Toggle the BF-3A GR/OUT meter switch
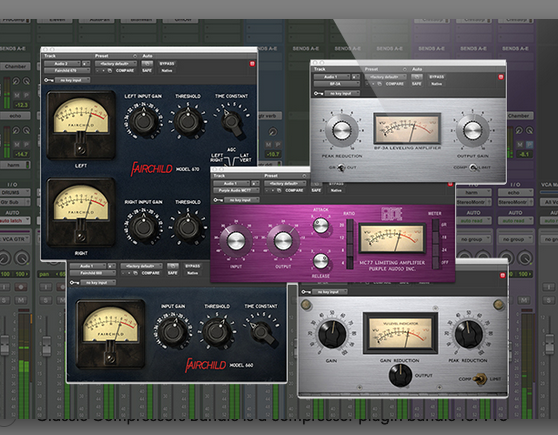The width and height of the screenshot is (558, 435). click(x=341, y=167)
